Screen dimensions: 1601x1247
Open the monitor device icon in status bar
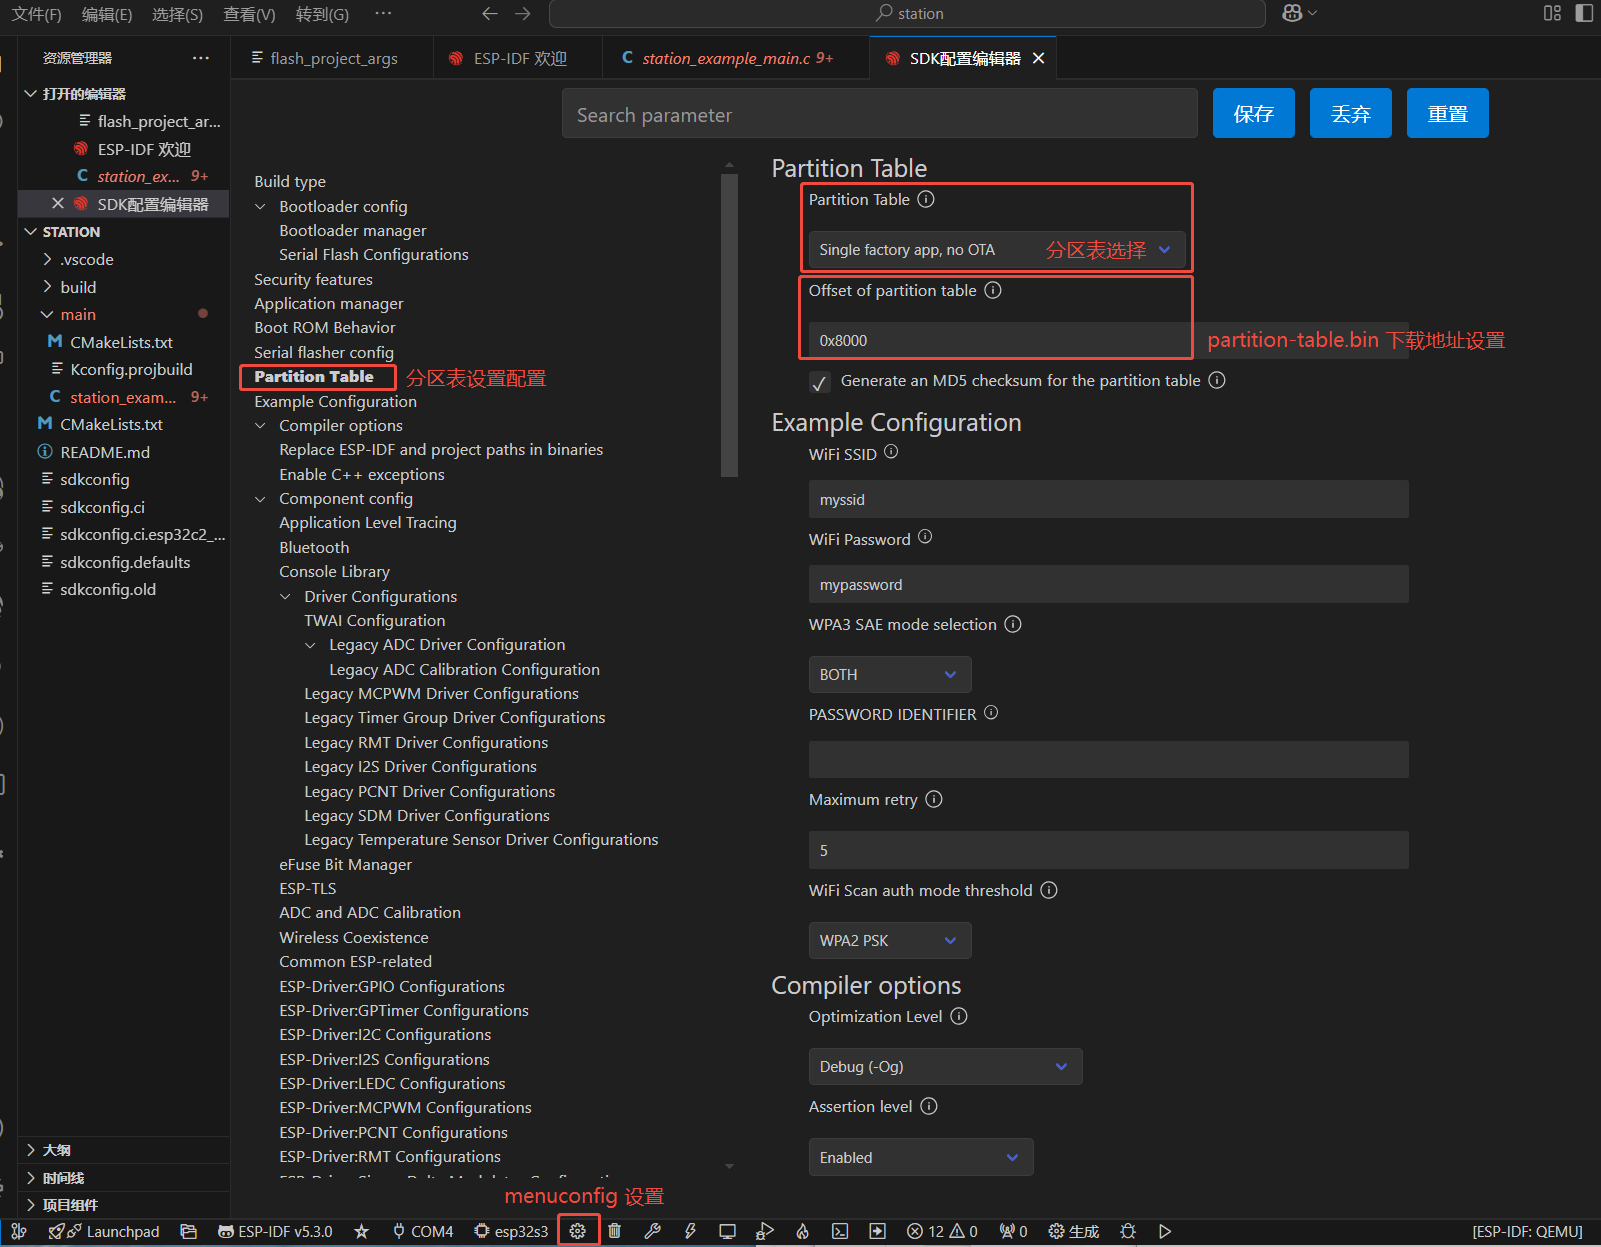pos(727,1231)
